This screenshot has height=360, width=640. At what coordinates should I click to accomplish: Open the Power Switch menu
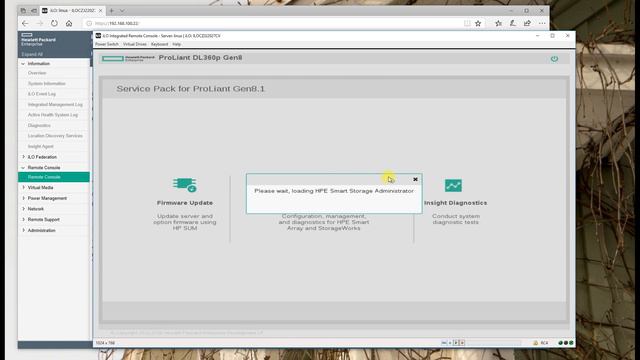tap(107, 44)
